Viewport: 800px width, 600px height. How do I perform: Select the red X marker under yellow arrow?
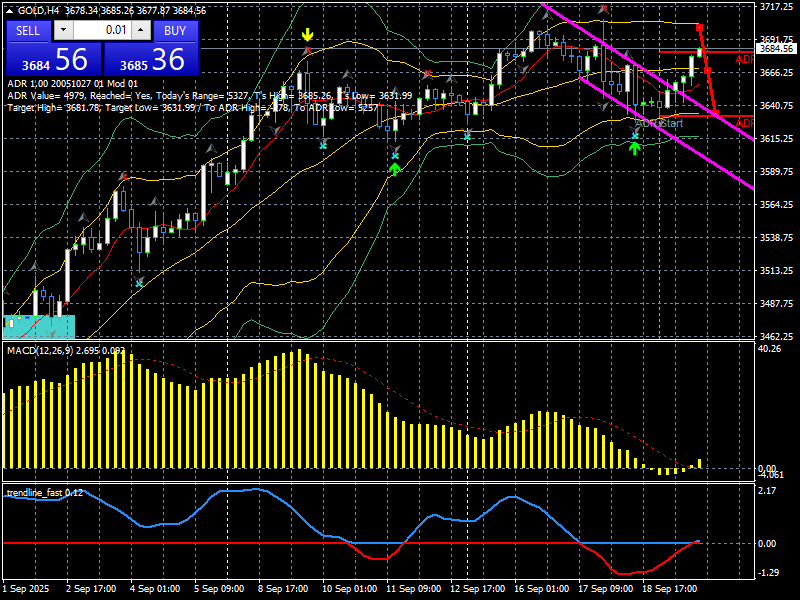pyautogui.click(x=307, y=51)
